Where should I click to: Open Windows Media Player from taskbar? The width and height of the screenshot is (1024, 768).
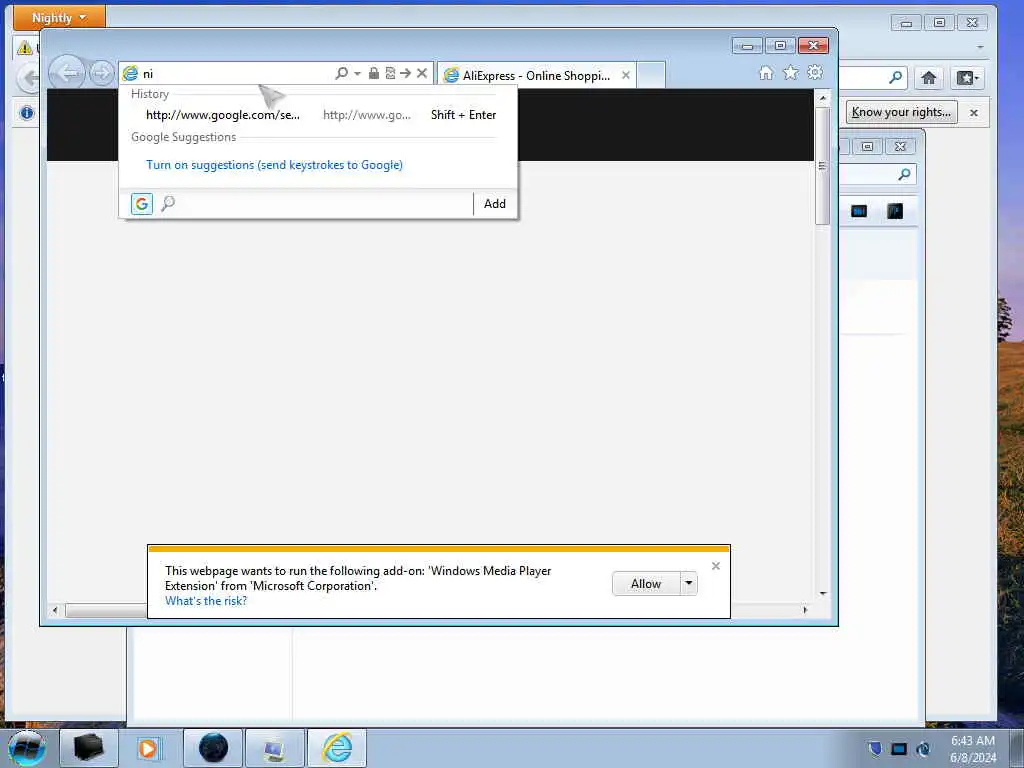pyautogui.click(x=148, y=748)
